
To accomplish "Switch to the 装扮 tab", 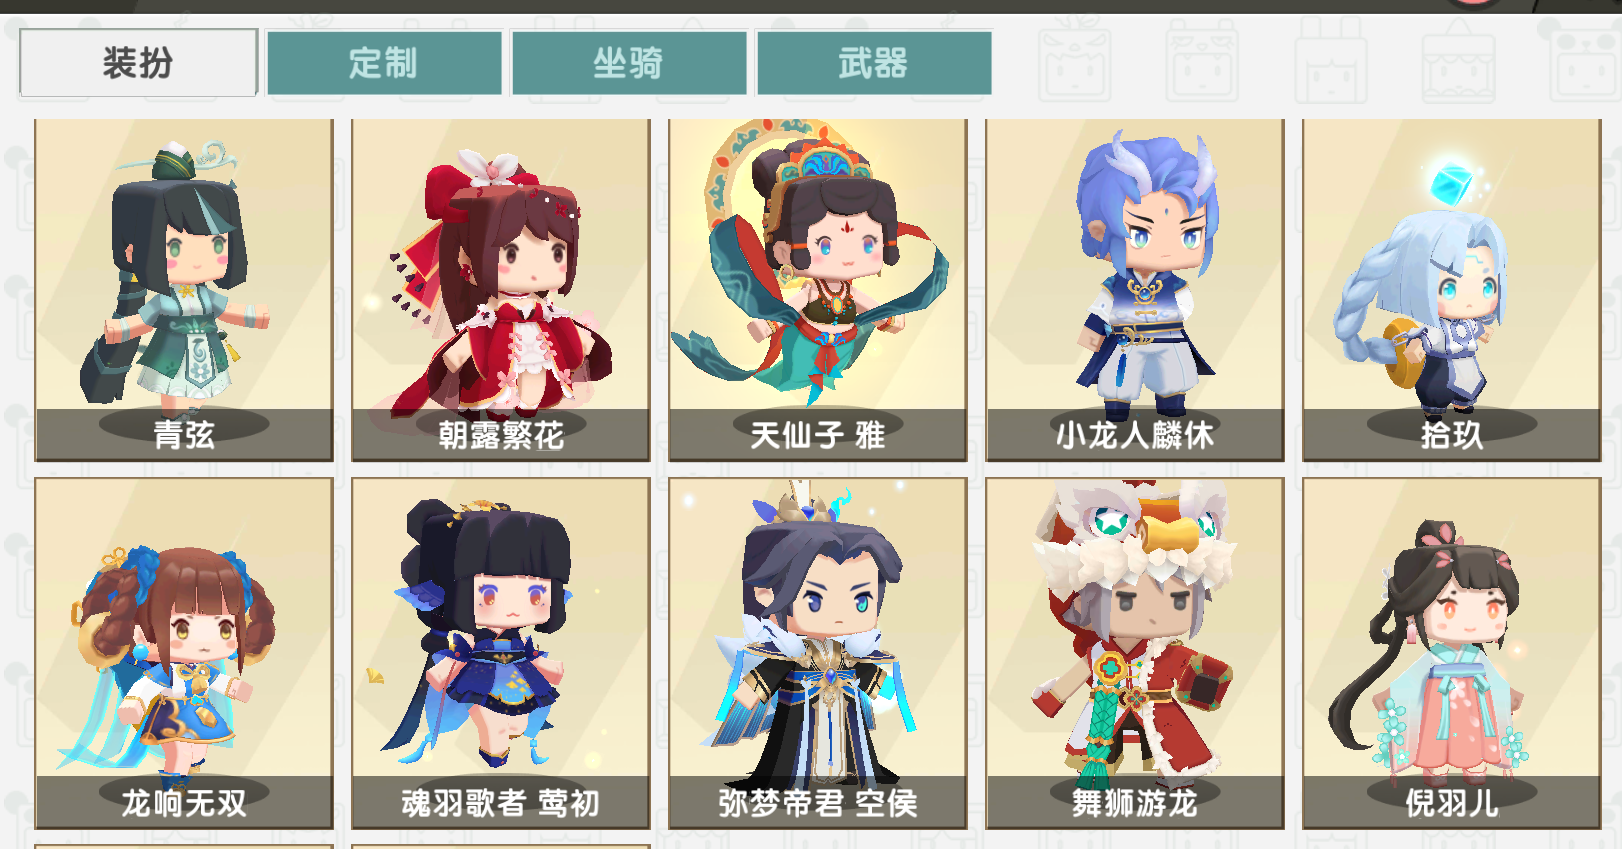I will (138, 63).
